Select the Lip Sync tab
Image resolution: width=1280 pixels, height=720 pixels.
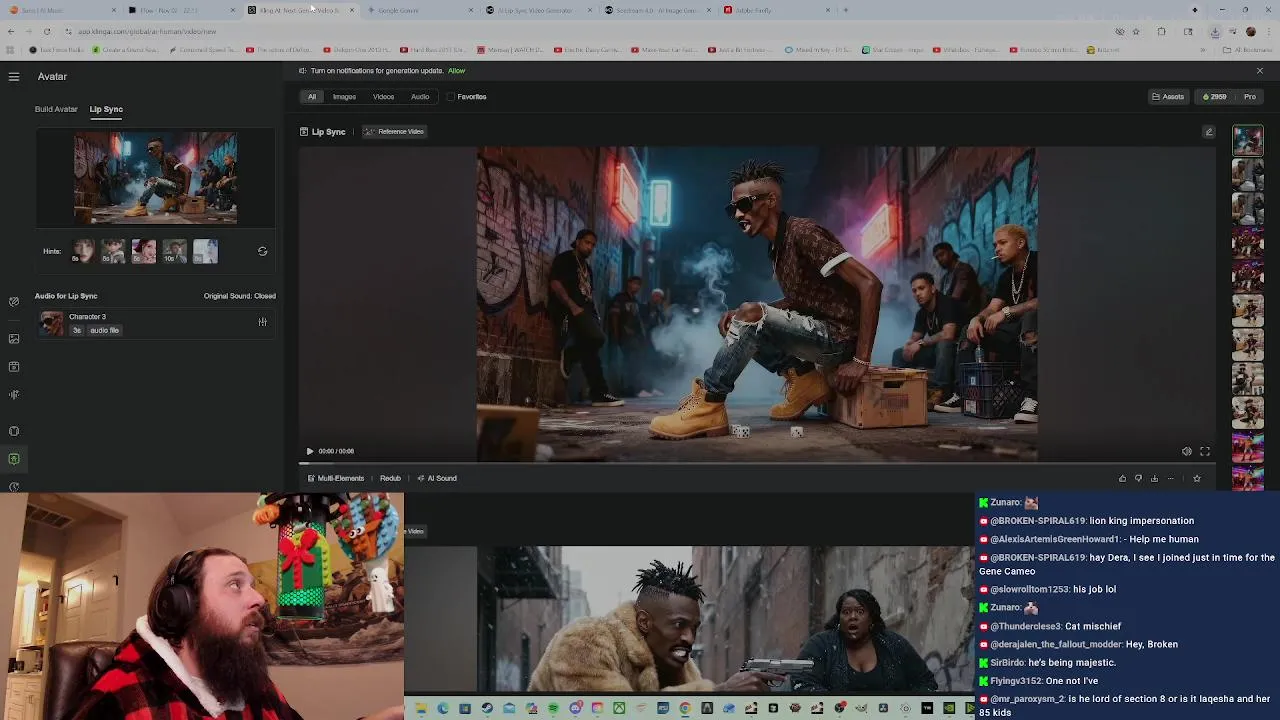106,109
